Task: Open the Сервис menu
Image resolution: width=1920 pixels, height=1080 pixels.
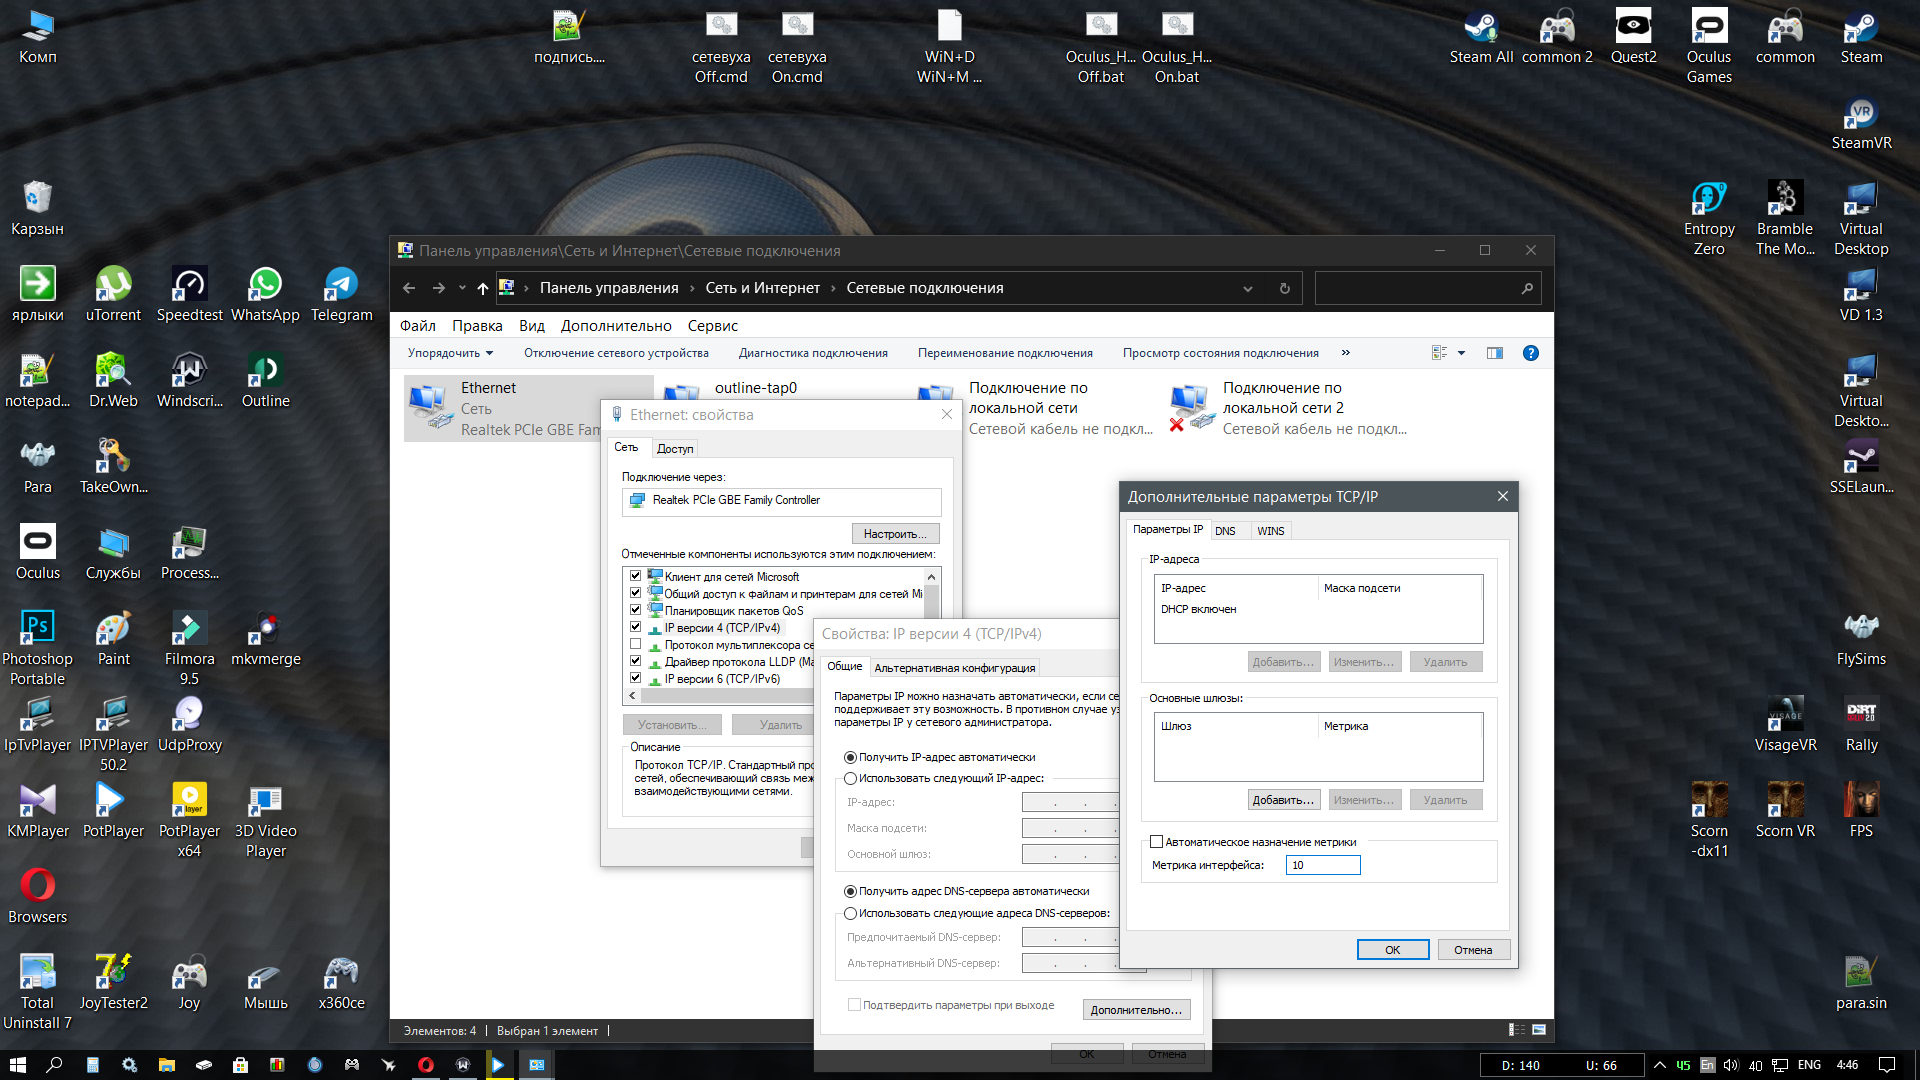Action: pyautogui.click(x=712, y=326)
